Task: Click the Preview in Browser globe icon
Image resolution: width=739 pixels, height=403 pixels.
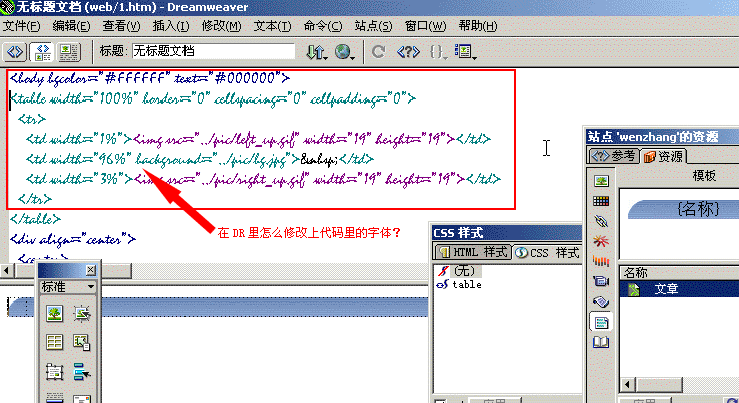Action: tap(345, 51)
